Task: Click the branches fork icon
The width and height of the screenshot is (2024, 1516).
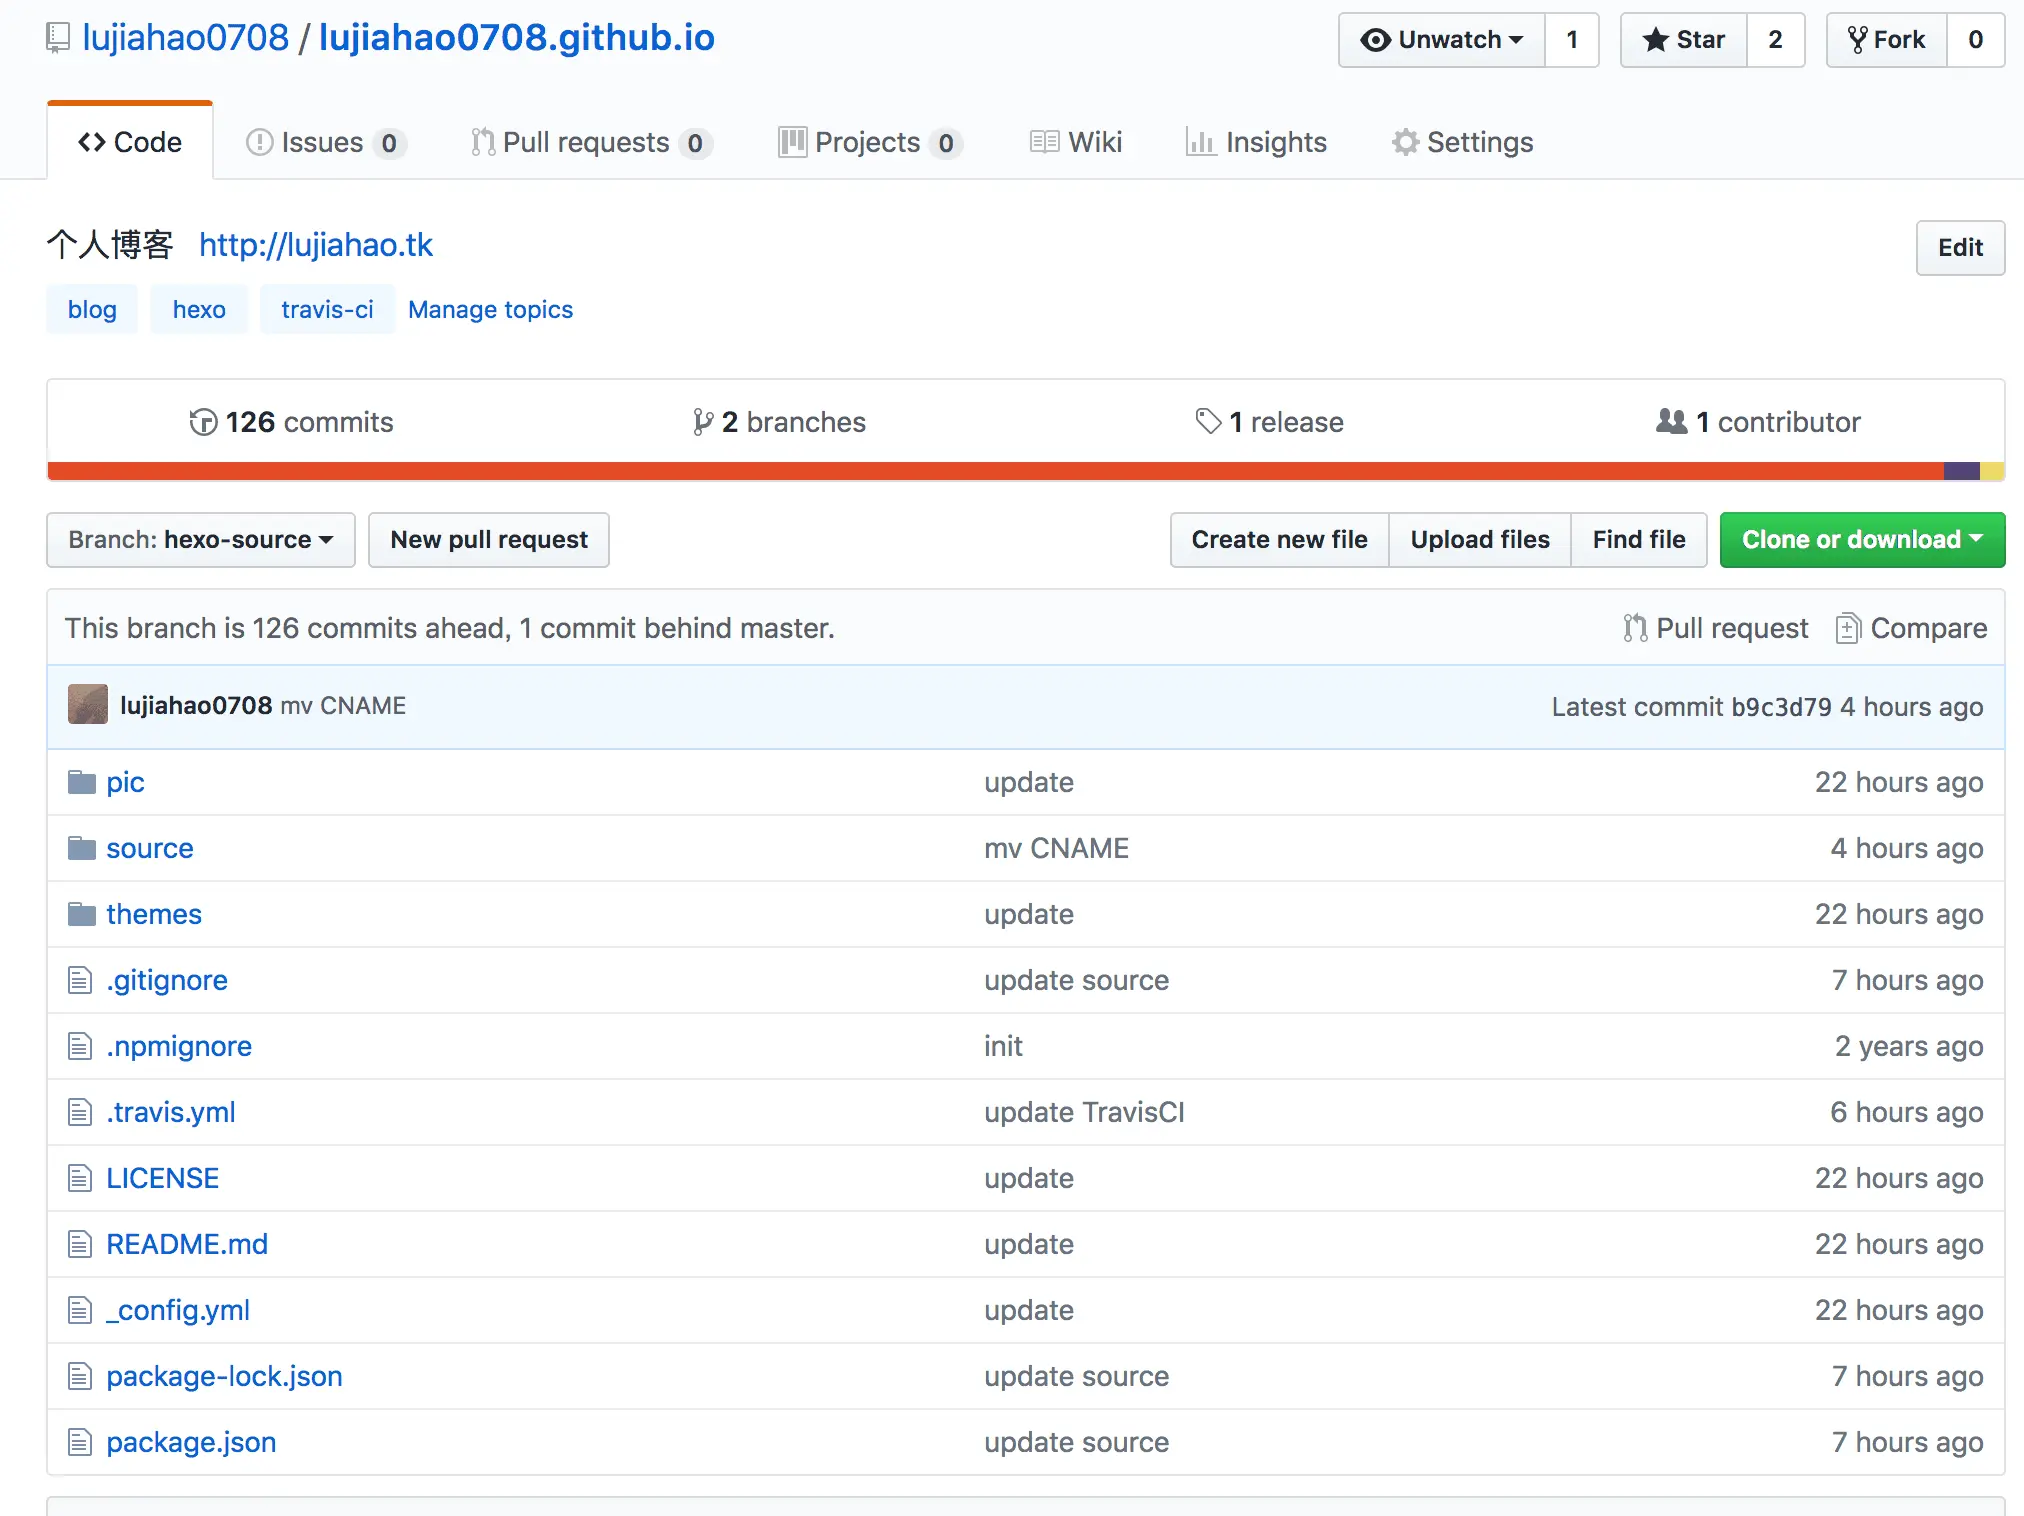Action: coord(703,422)
